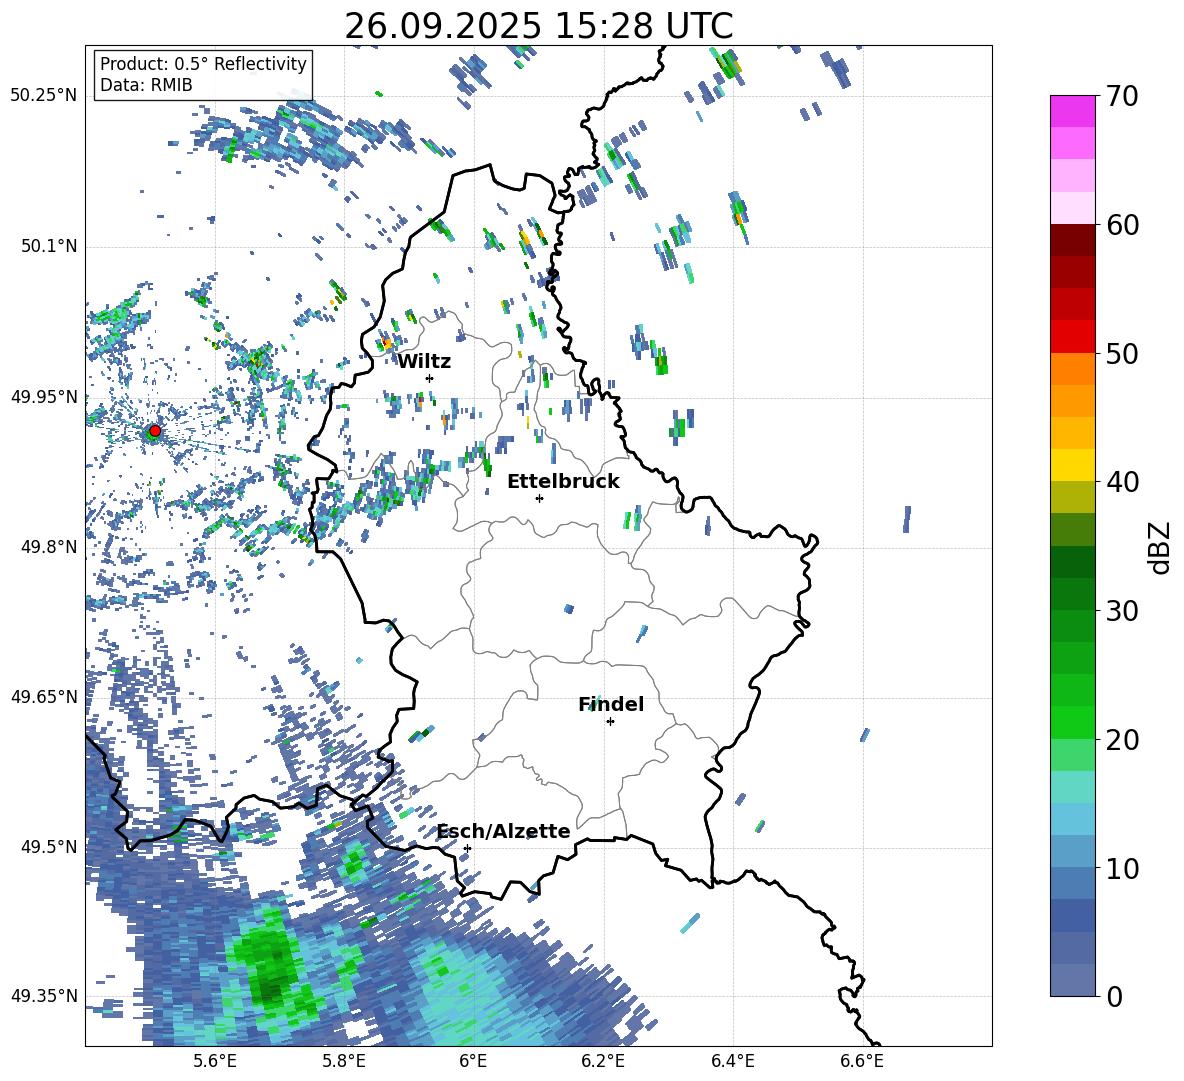Click the bright red colorbar band above 50
Viewport: 1184px width, 1081px height.
pyautogui.click(x=1072, y=337)
